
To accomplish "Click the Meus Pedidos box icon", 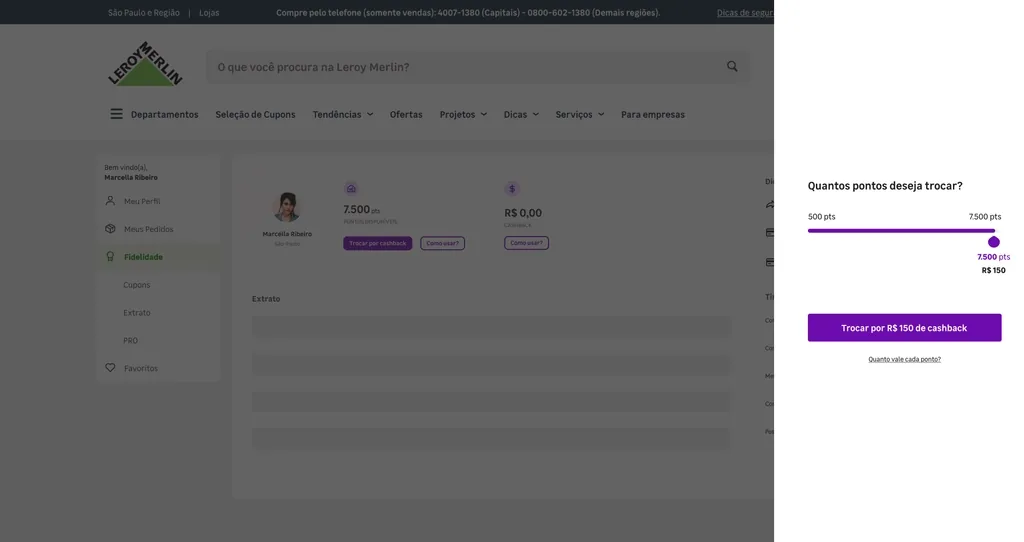I will (110, 229).
